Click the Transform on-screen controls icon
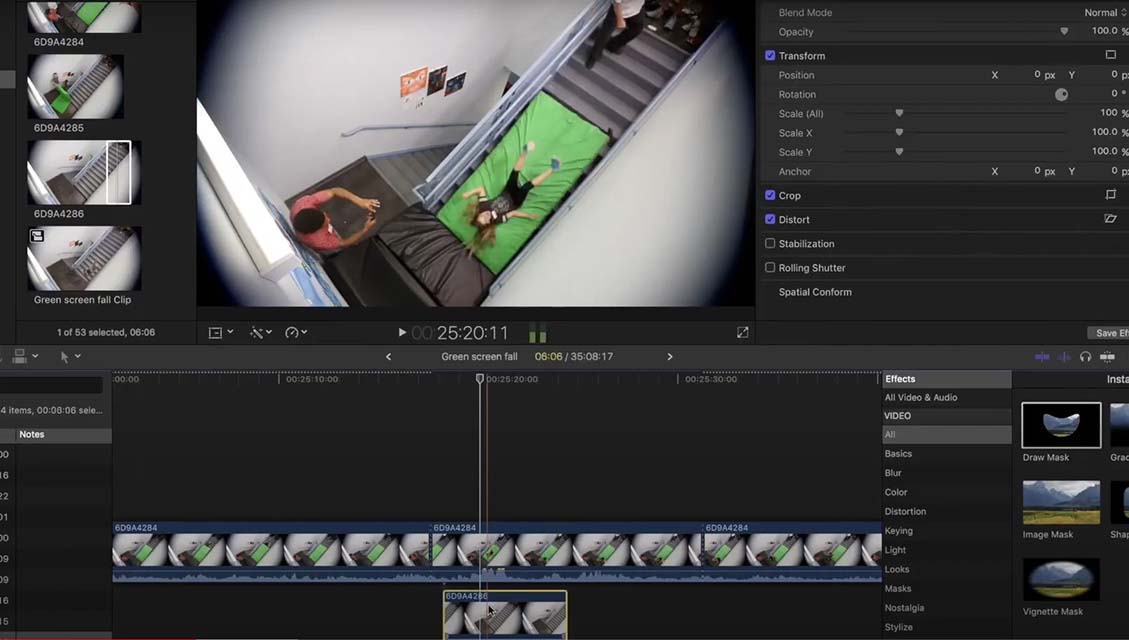Image resolution: width=1129 pixels, height=640 pixels. pos(1110,56)
